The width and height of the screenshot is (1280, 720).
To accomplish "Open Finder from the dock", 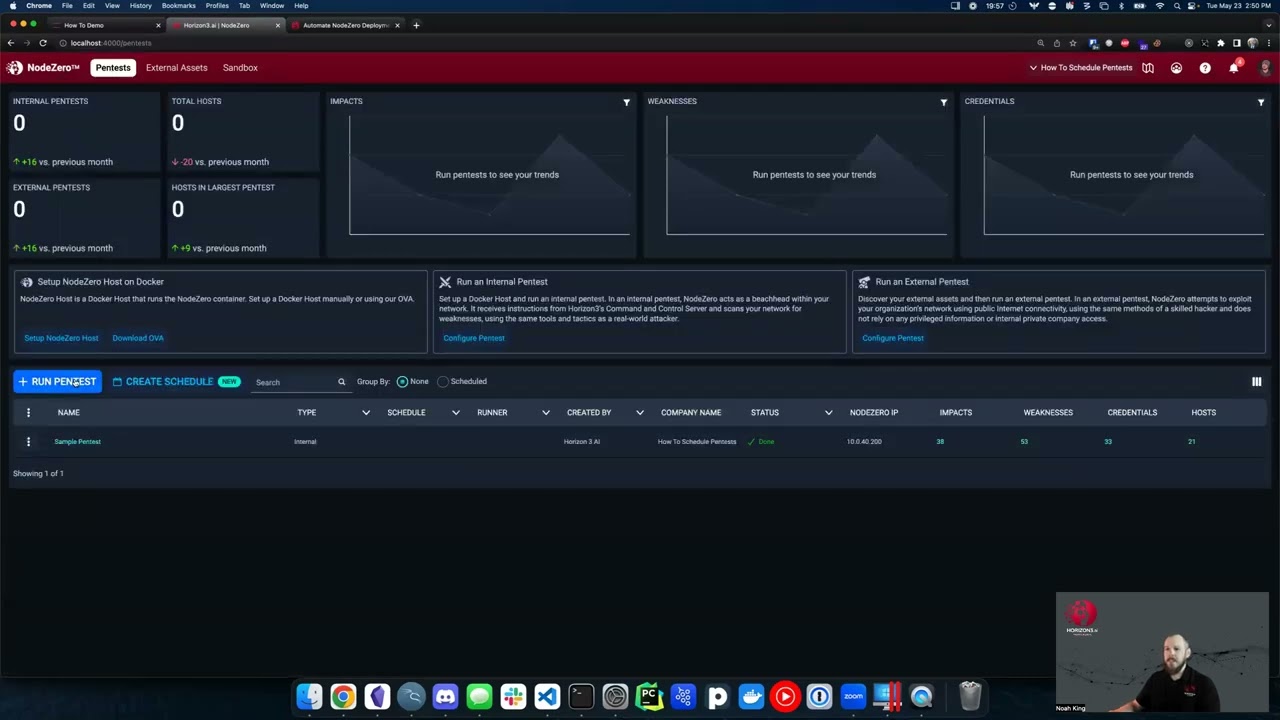I will coord(310,695).
